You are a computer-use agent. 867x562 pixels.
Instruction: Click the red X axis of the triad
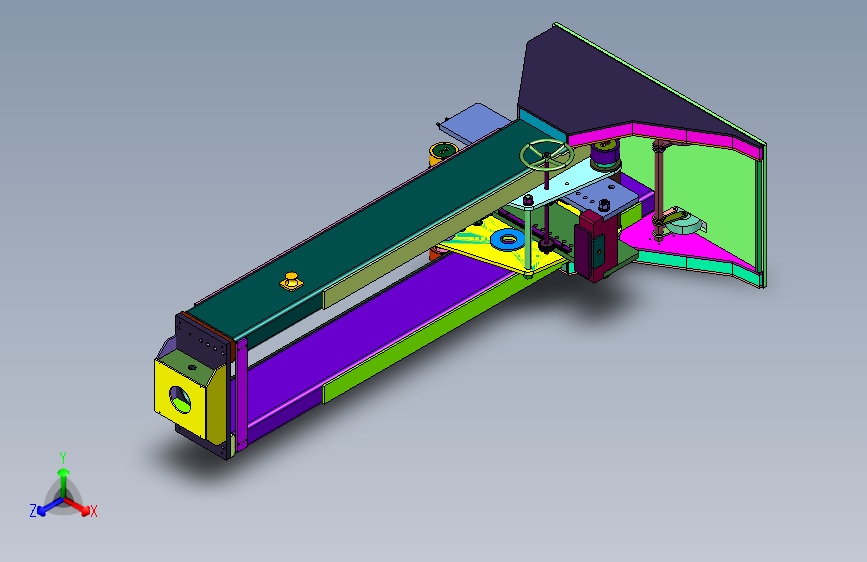point(77,506)
